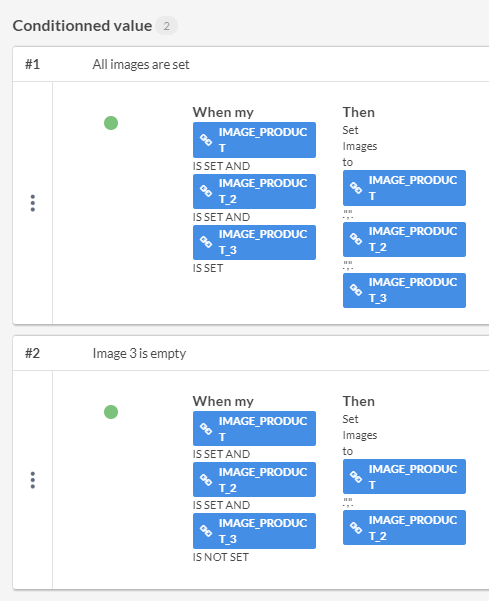The height and width of the screenshot is (601, 489).
Task: Click the 'IS NOT SET' operator in rule #2
Action: point(221,557)
